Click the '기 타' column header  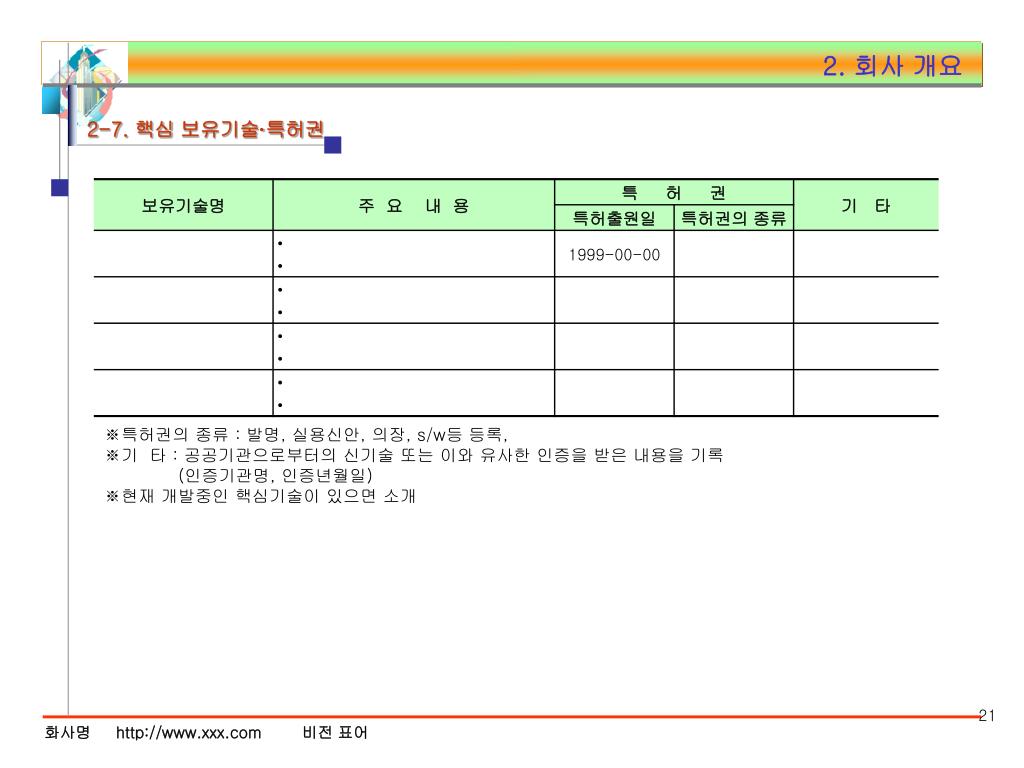(x=866, y=205)
